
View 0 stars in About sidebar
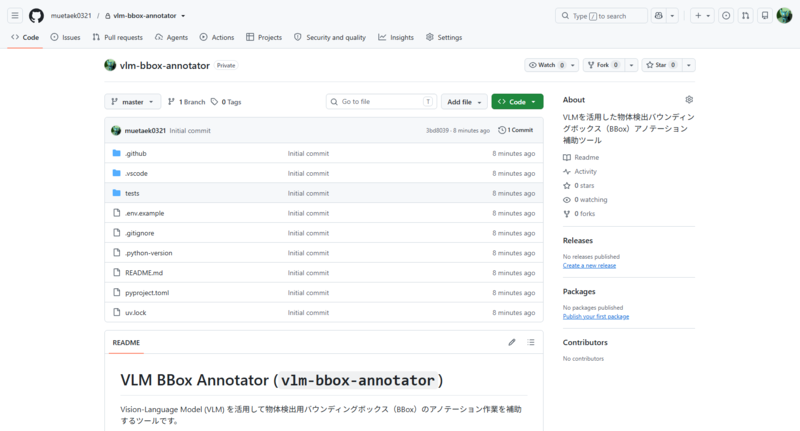coord(579,185)
